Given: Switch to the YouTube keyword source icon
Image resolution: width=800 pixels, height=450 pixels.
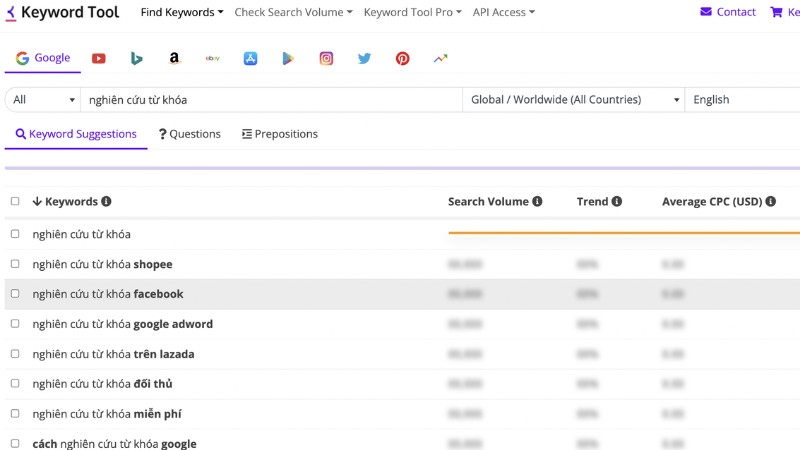Looking at the screenshot, I should coord(98,59).
